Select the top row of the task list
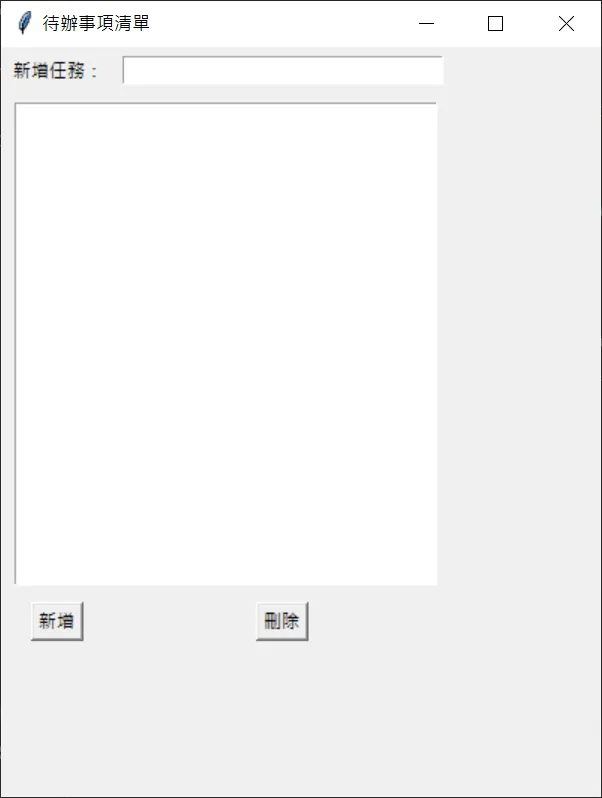The width and height of the screenshot is (602, 798). point(226,113)
